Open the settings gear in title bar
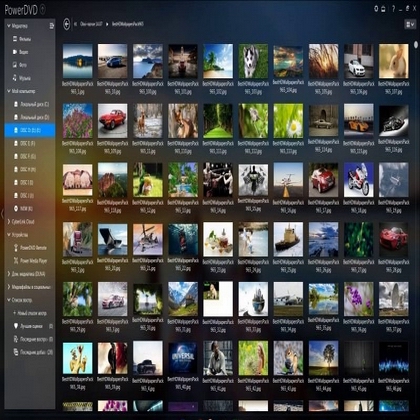Screen dimensions: 420x420 tap(376, 9)
